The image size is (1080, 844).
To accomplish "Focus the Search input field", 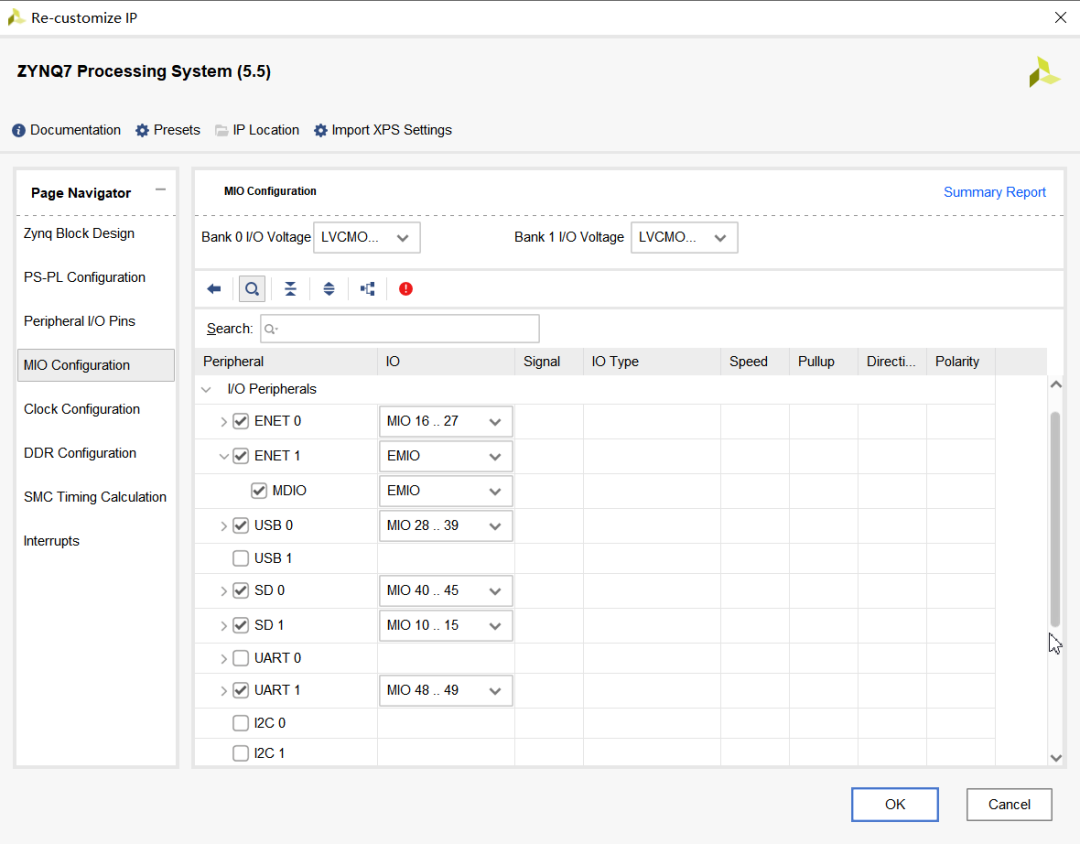I will [x=399, y=329].
